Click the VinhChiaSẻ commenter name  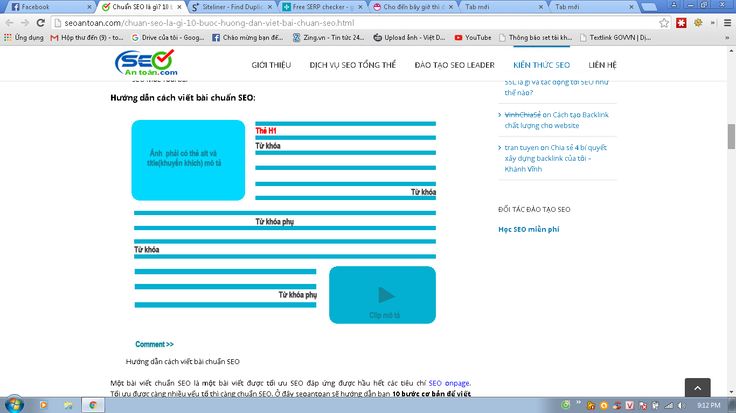point(522,115)
